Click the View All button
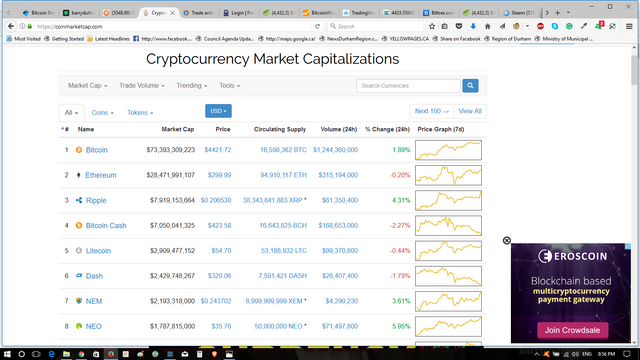The width and height of the screenshot is (640, 360). (x=470, y=111)
